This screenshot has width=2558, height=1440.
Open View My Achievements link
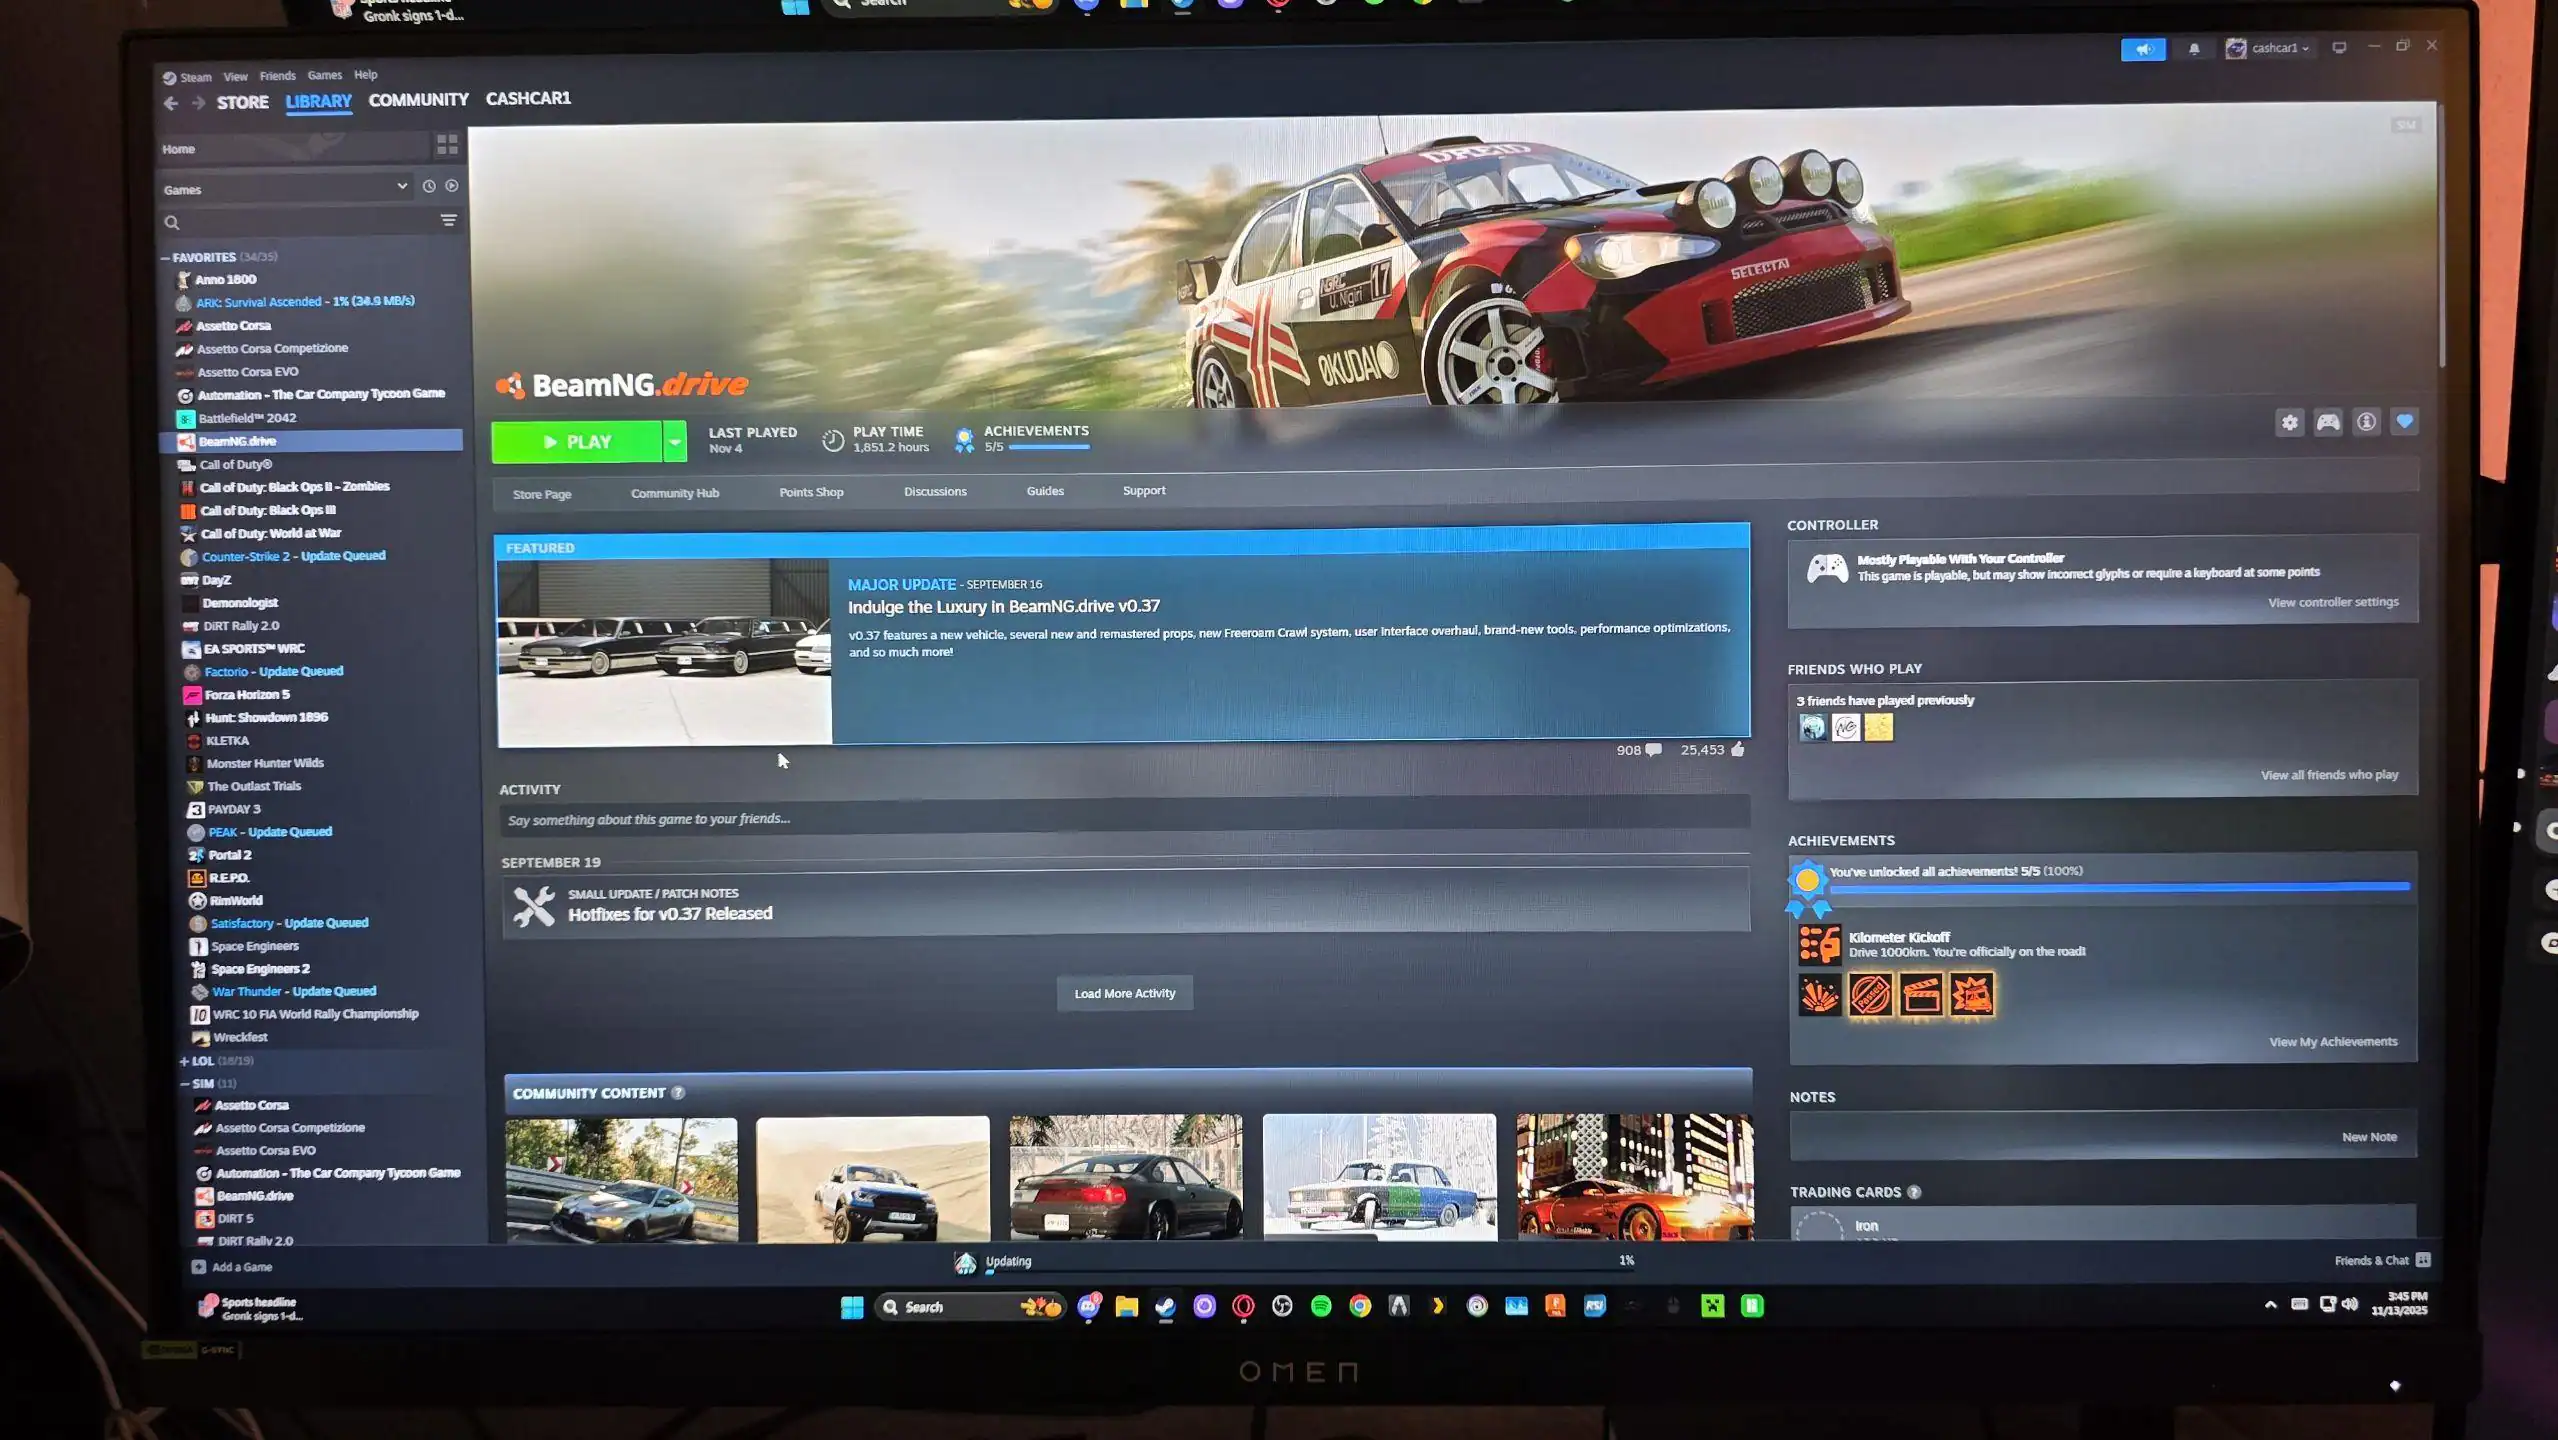click(2332, 1042)
